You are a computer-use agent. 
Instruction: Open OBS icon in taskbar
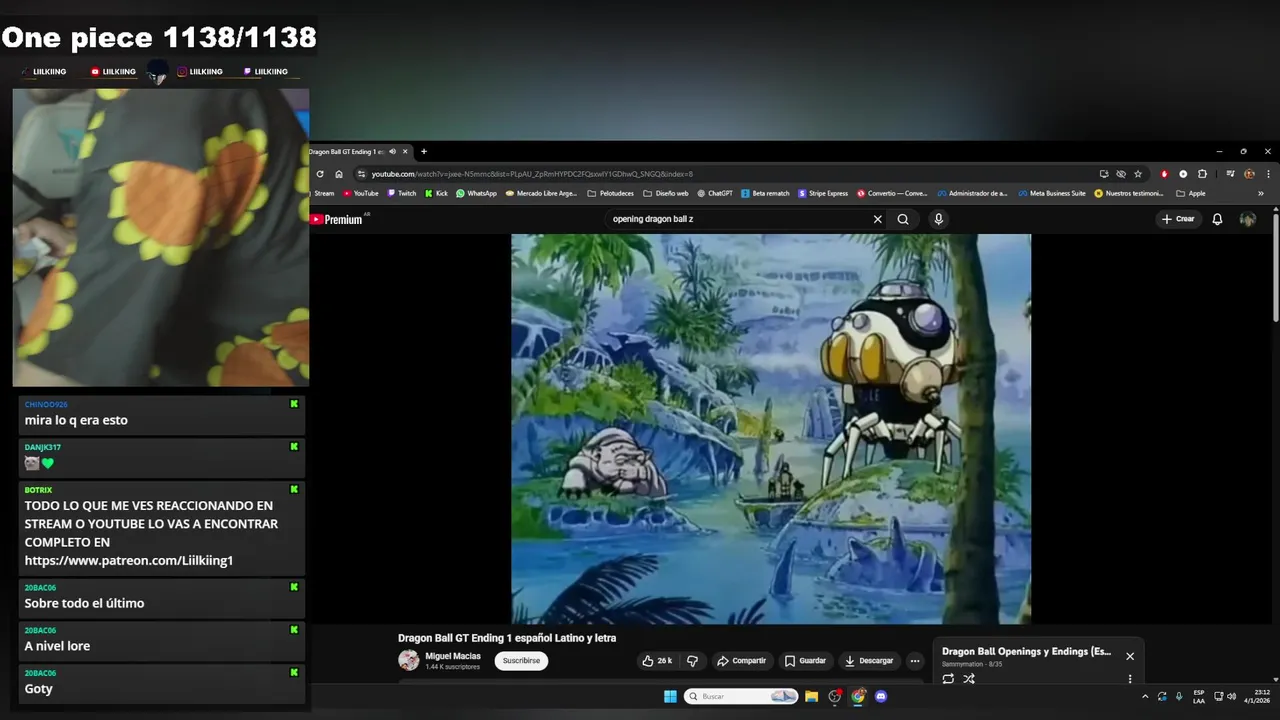[x=835, y=696]
